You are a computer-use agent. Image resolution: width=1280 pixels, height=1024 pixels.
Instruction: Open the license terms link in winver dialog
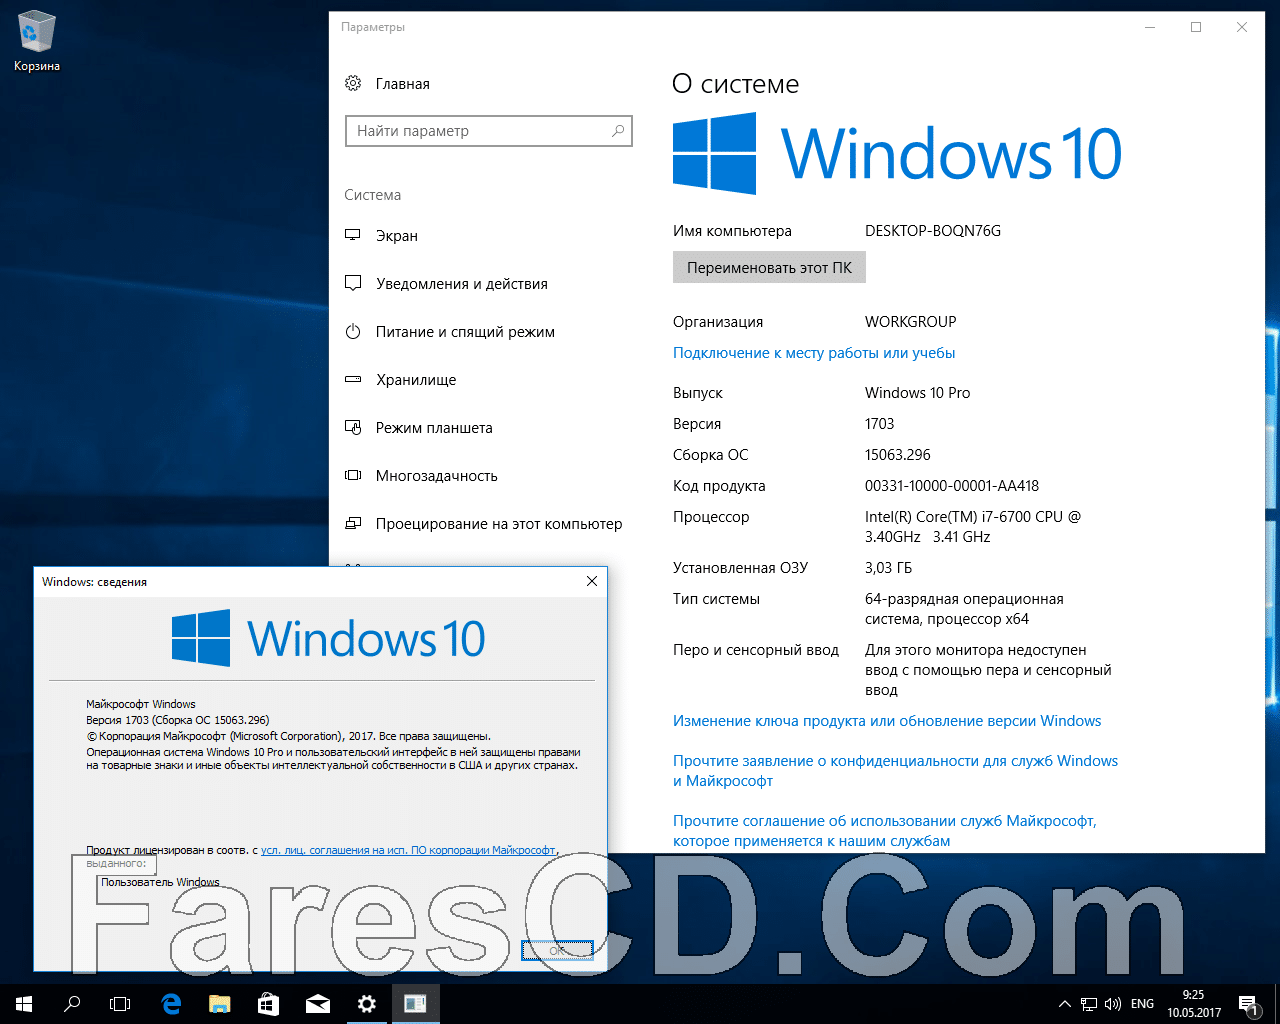tap(408, 850)
